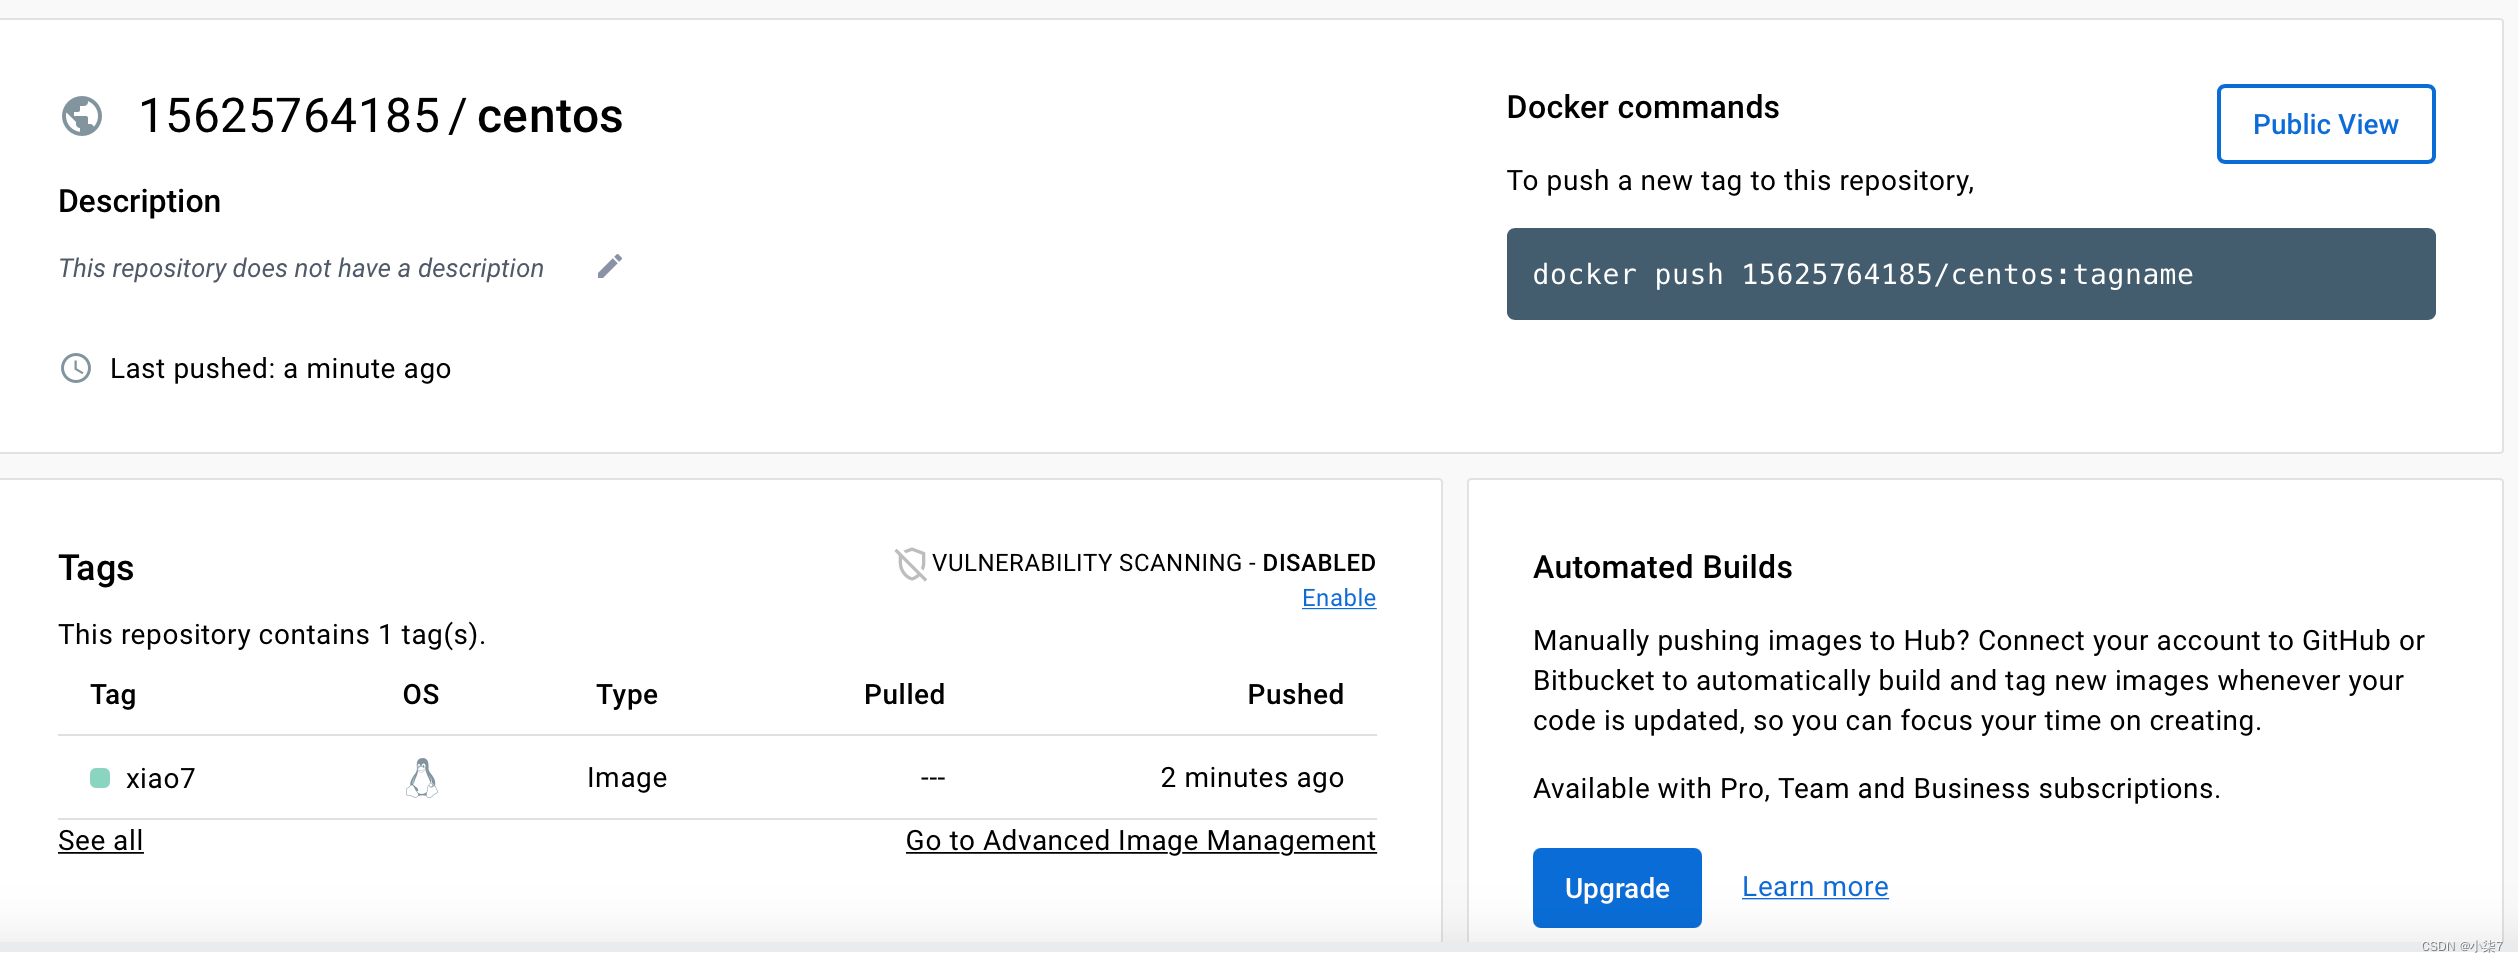Click the Docker commands heading

coord(1642,107)
